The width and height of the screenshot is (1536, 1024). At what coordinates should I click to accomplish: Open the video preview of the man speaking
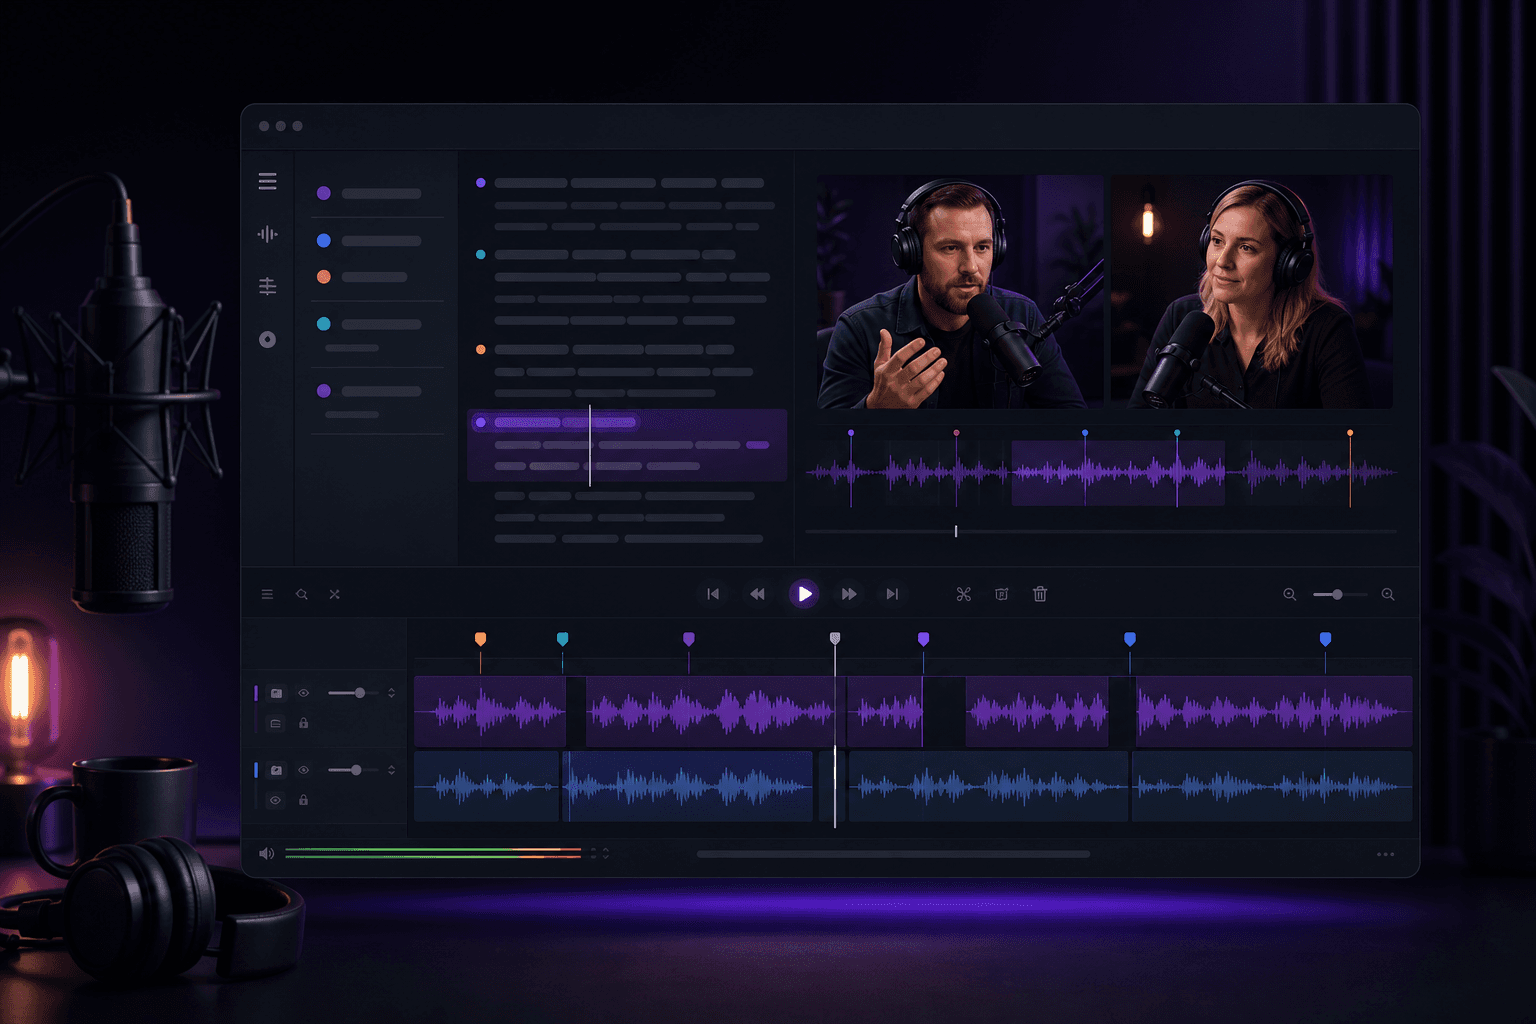pyautogui.click(x=960, y=292)
